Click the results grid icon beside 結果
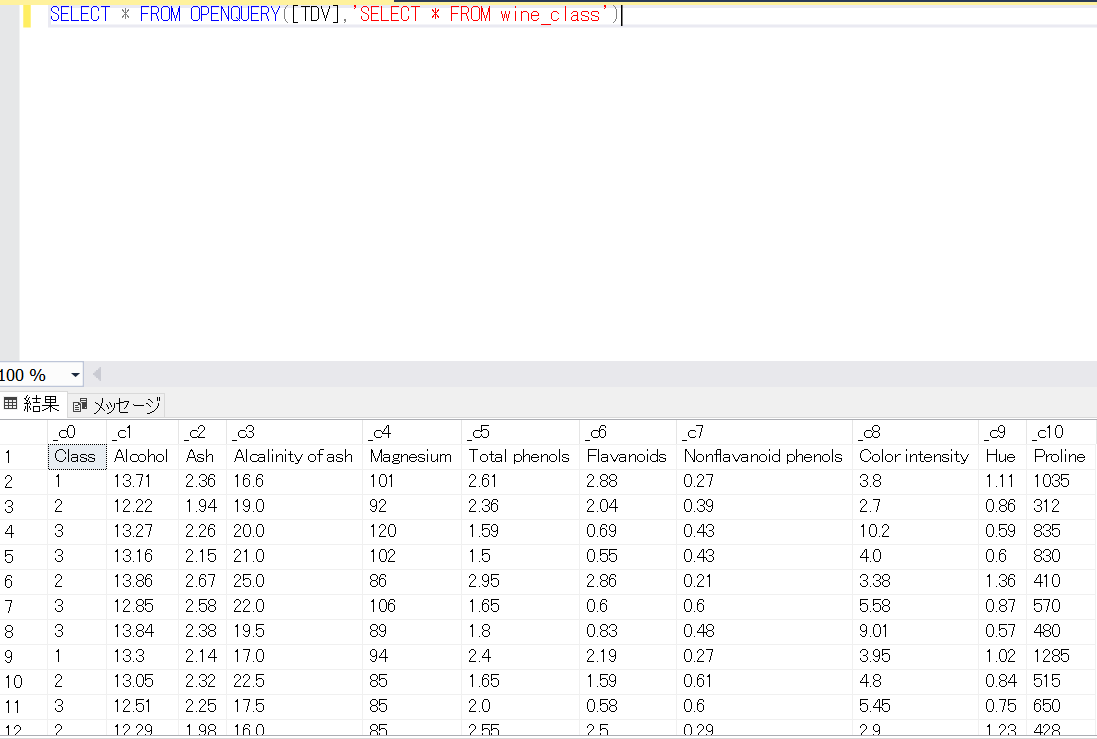The height and width of the screenshot is (739, 1097). tap(10, 403)
